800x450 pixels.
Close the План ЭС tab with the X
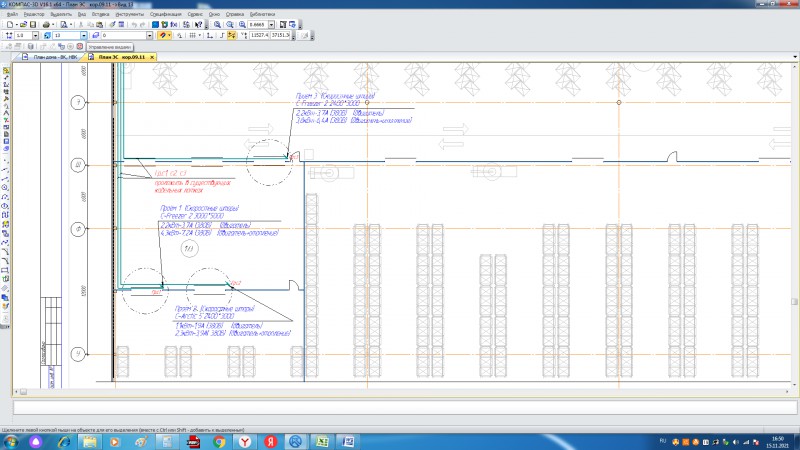click(x=152, y=57)
